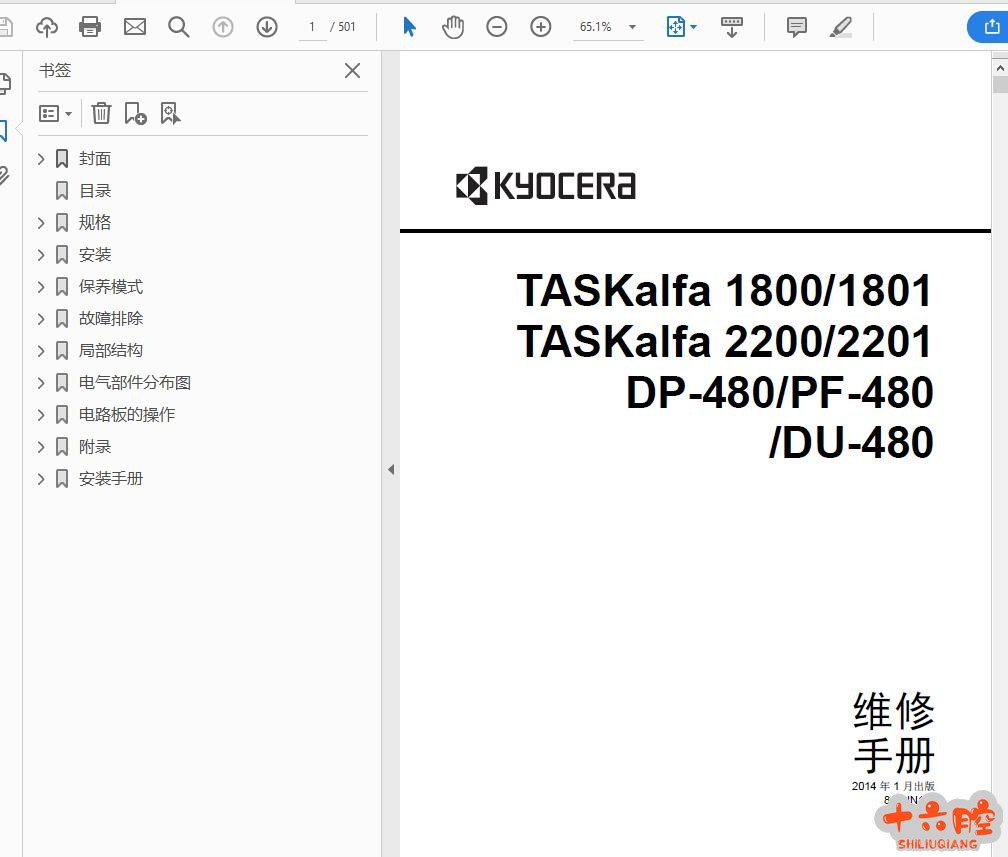Screen dimensions: 1008x857
Task: Expand the 故障排除 bookmark
Action: point(41,319)
